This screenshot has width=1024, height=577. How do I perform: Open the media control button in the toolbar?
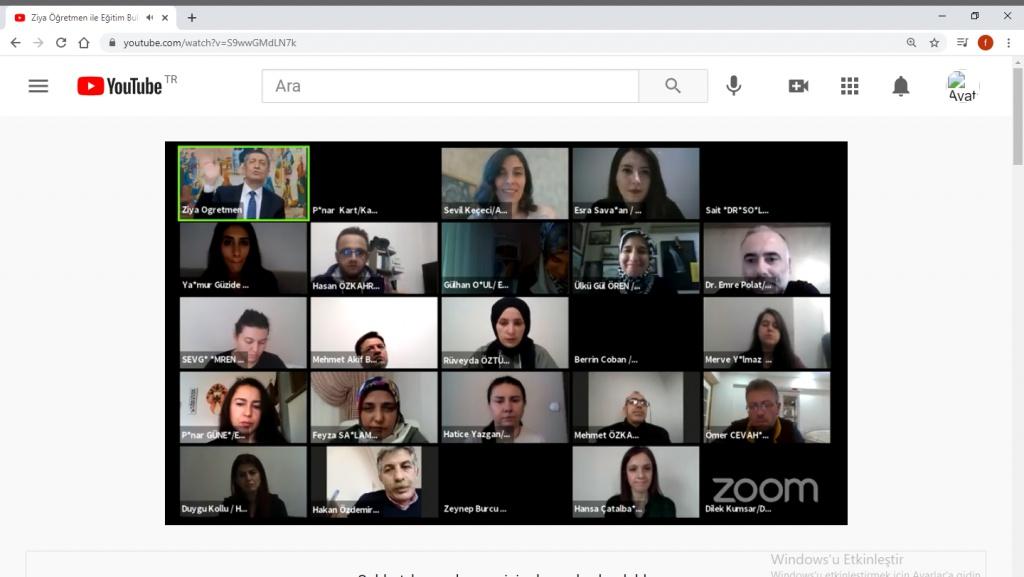pos(962,43)
